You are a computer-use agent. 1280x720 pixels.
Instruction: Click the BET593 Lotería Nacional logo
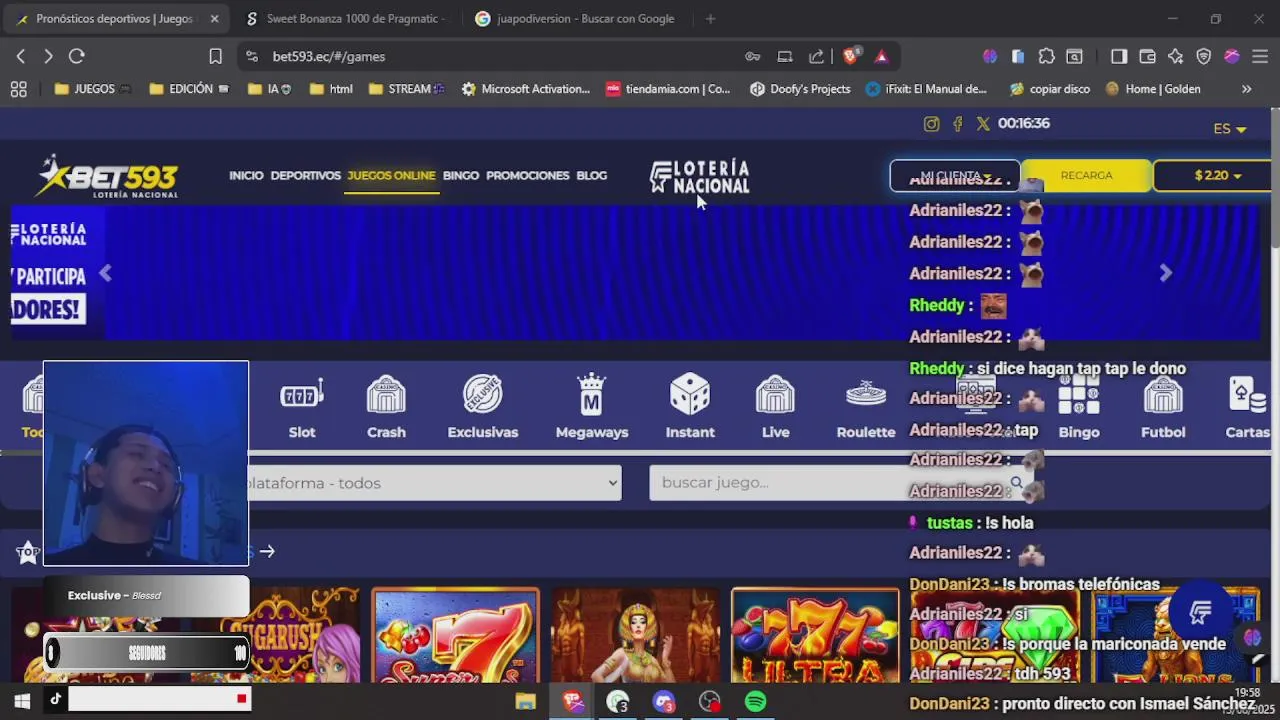pos(106,177)
